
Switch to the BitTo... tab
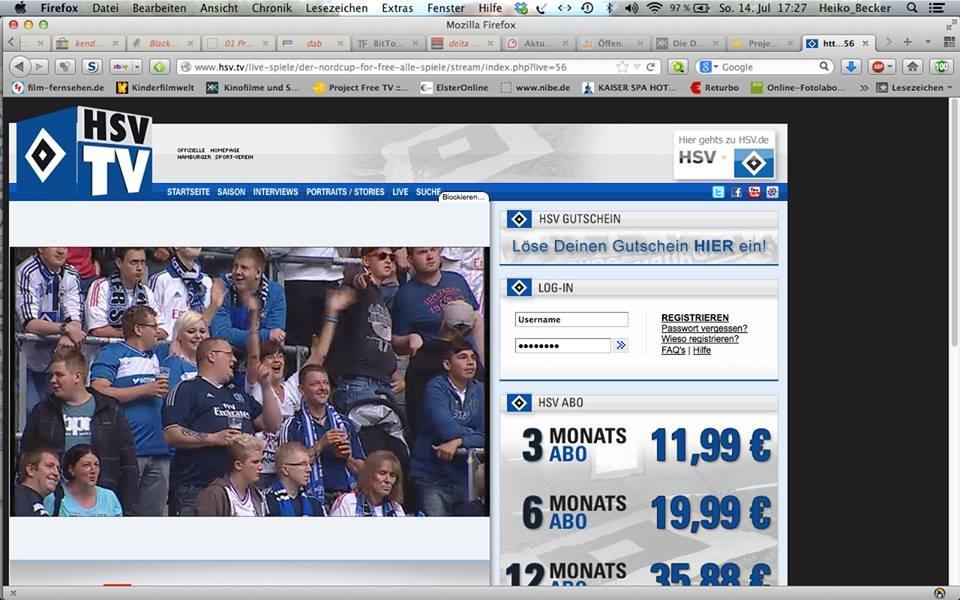pyautogui.click(x=388, y=43)
